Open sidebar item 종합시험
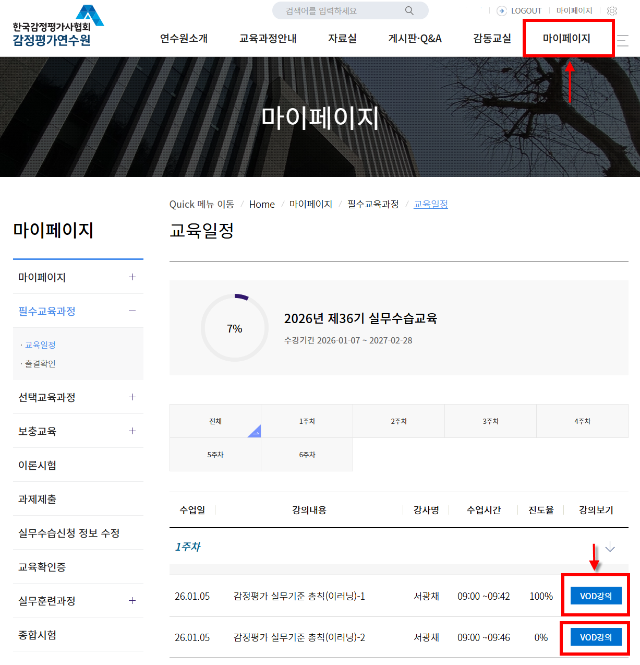 tap(37, 635)
